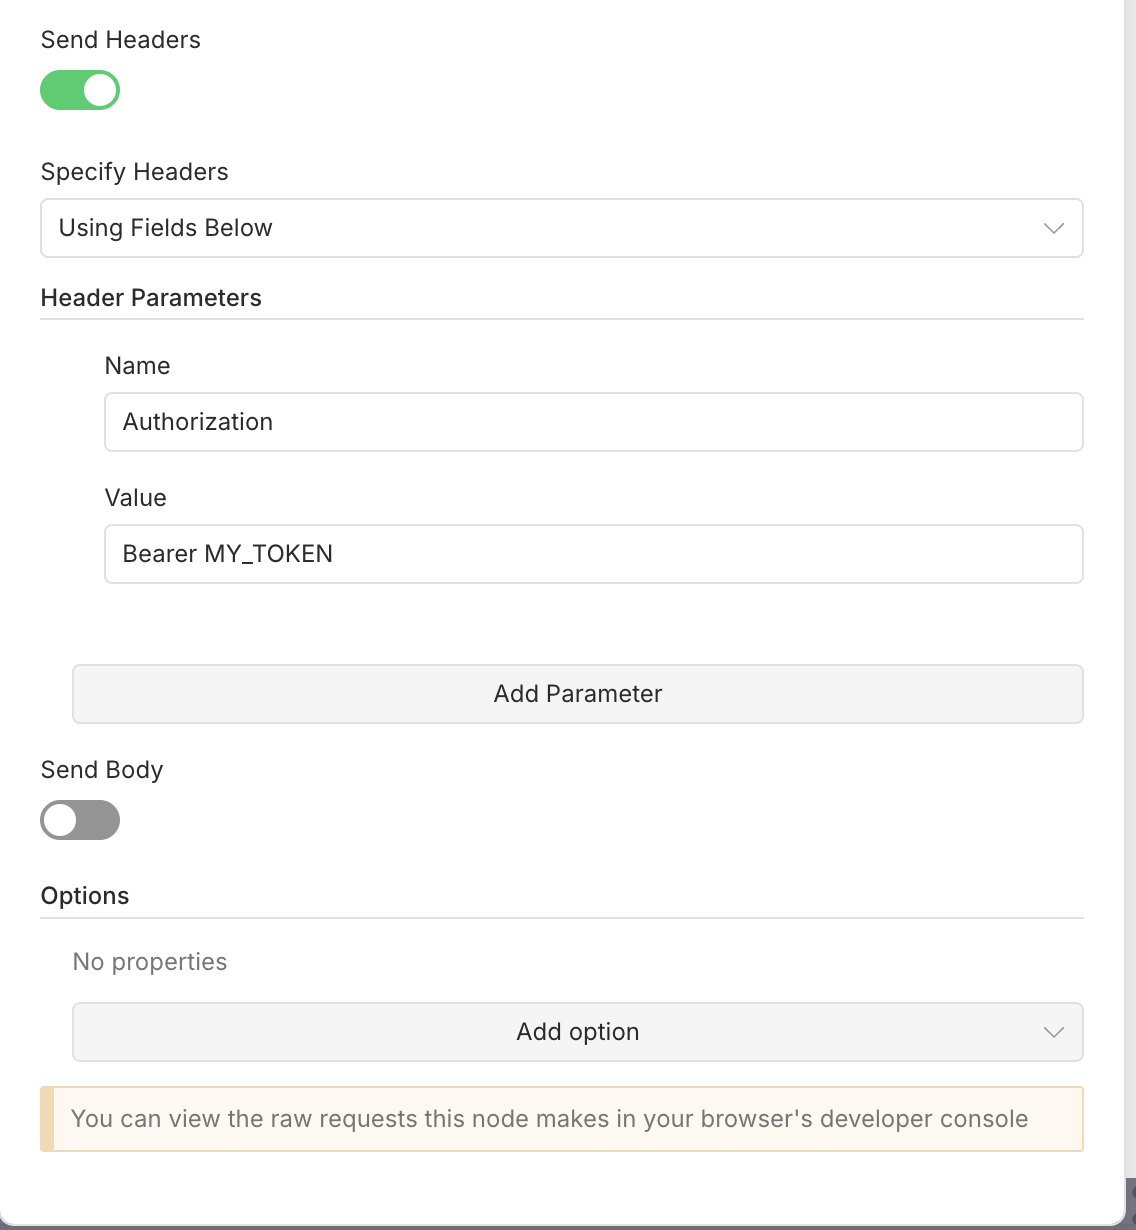Click the Value label above the token field

[x=135, y=498]
